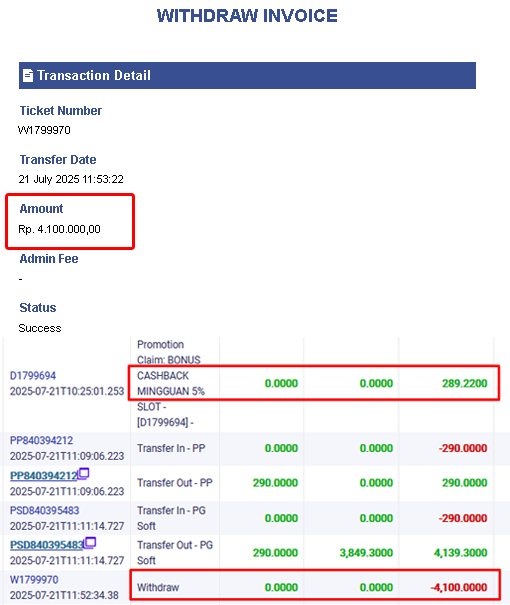Click the Transfer Date label

(x=58, y=160)
